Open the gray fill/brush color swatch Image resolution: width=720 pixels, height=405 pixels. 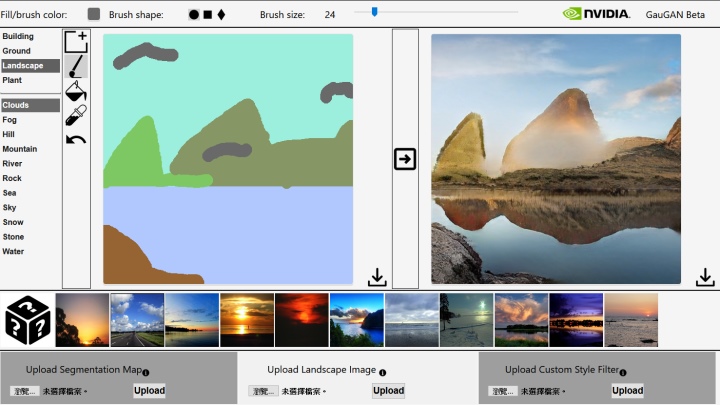pyautogui.click(x=94, y=14)
